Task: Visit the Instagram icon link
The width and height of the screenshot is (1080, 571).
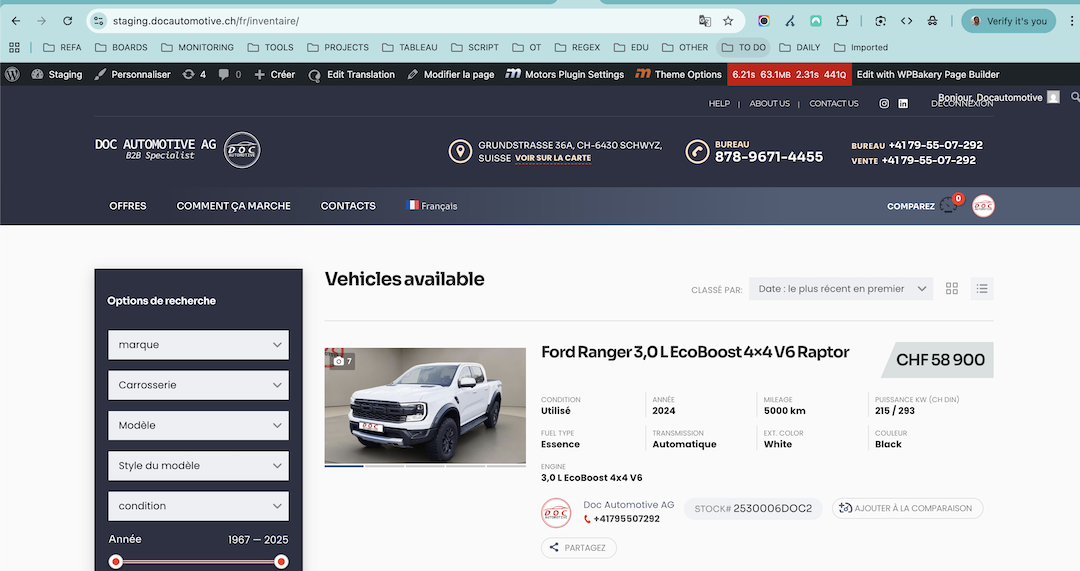Action: coord(884,103)
